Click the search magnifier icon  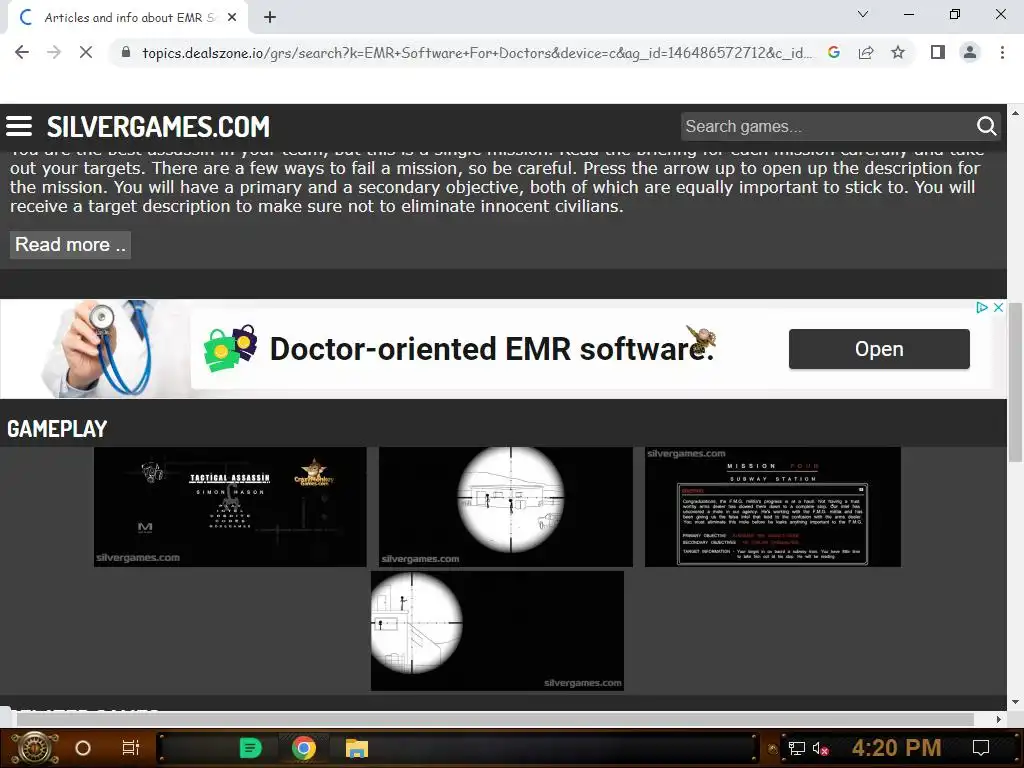(986, 126)
